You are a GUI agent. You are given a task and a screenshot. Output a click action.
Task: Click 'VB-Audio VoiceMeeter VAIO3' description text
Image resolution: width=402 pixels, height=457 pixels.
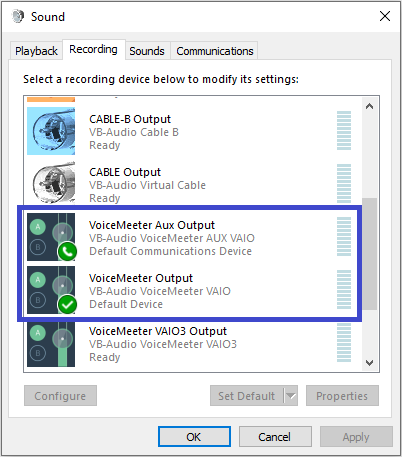(x=163, y=344)
